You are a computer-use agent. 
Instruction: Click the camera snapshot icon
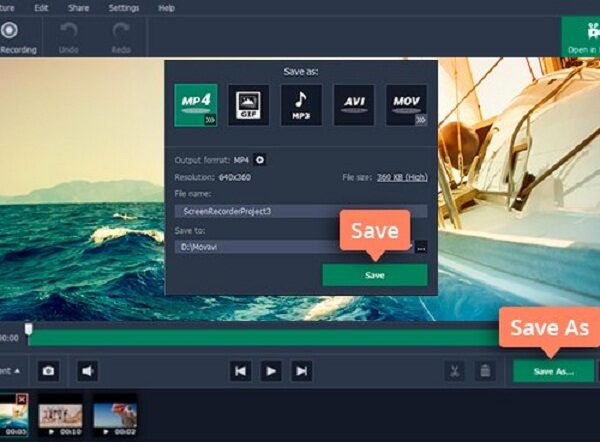click(x=48, y=371)
